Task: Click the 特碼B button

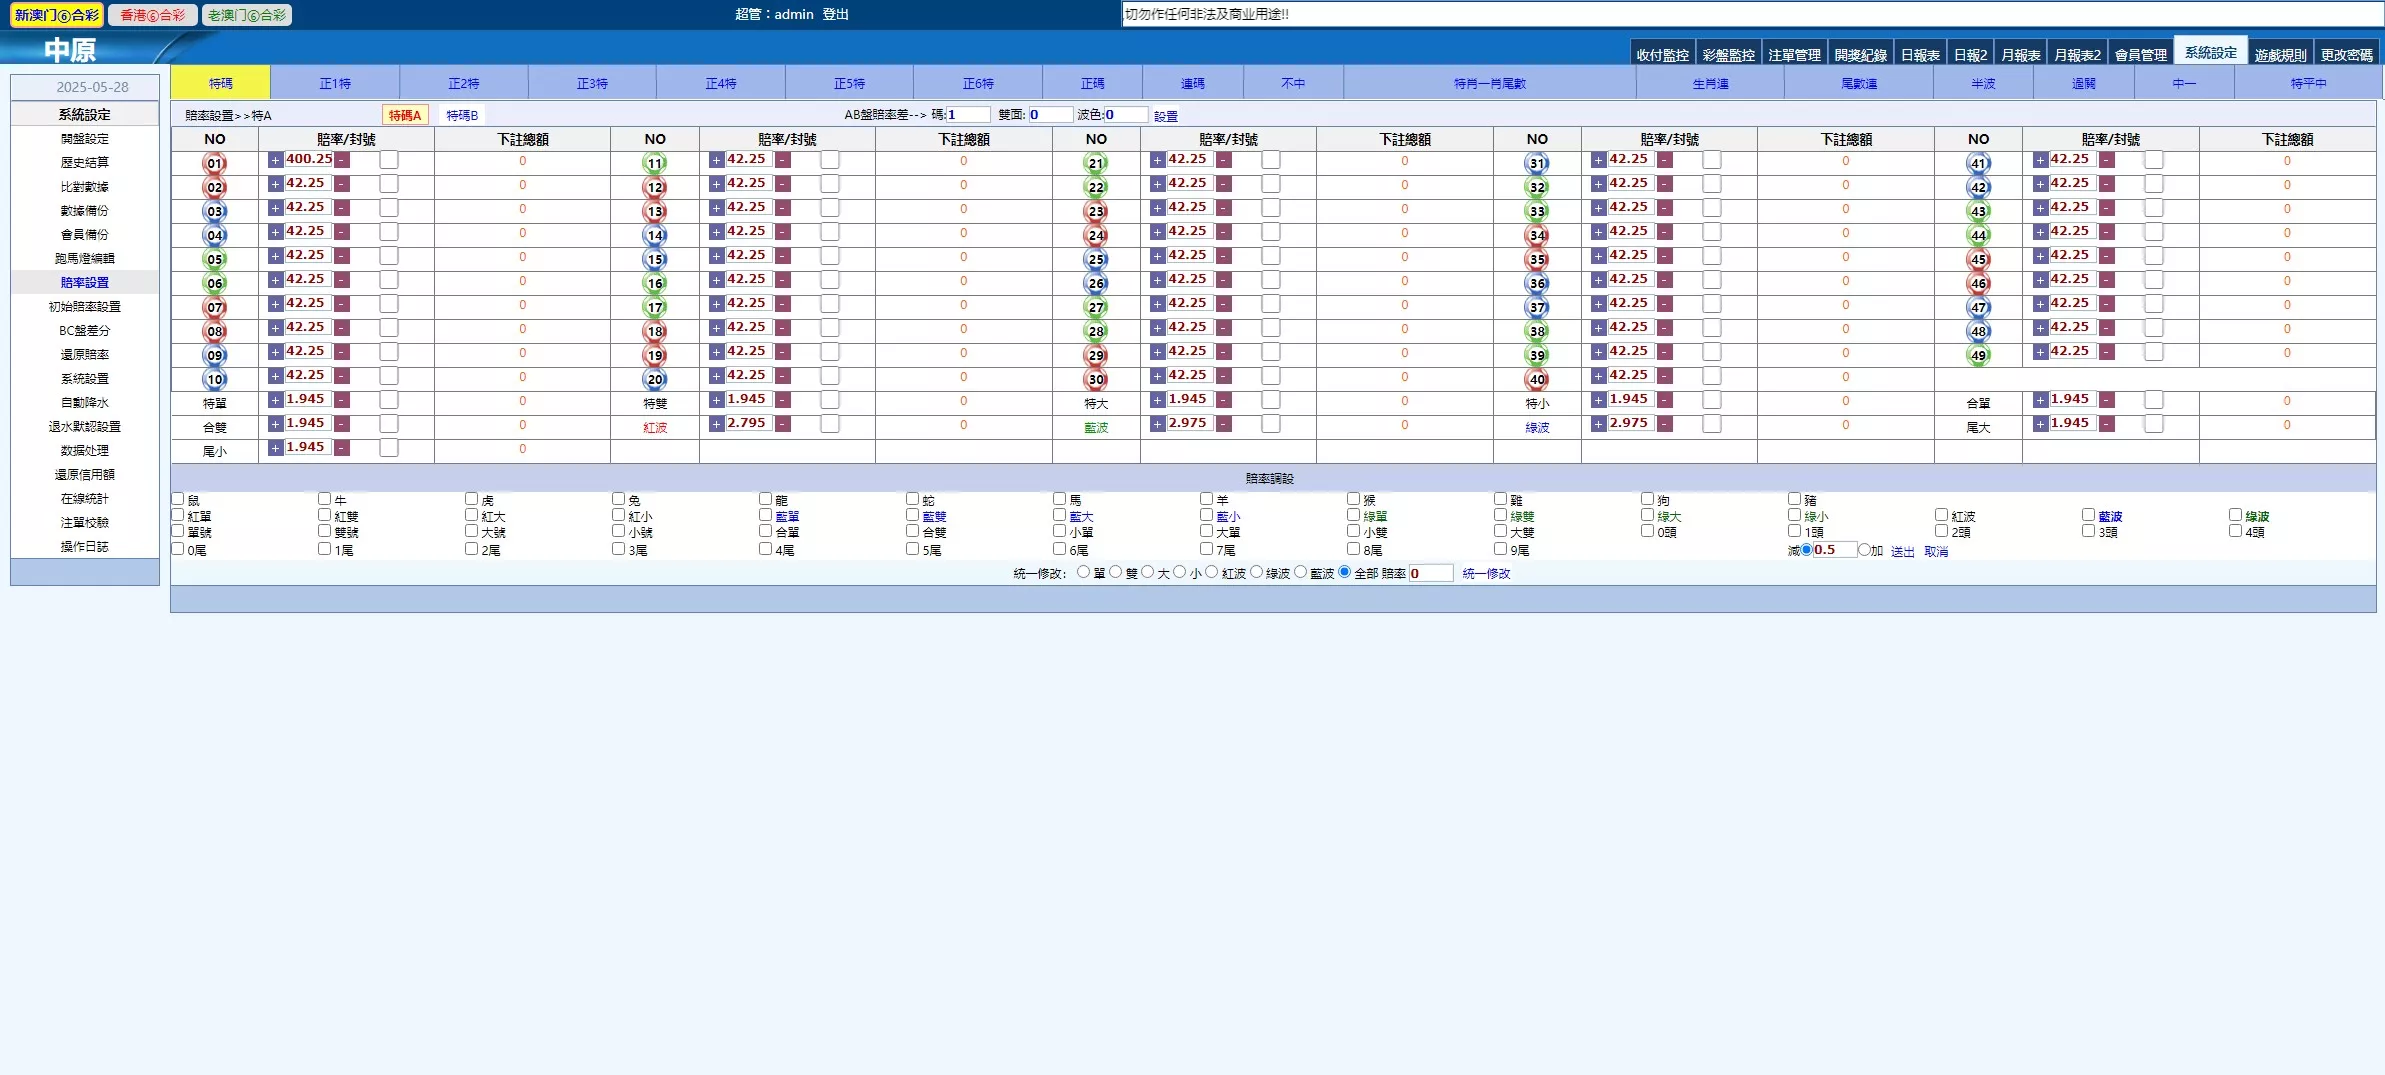Action: coord(462,115)
